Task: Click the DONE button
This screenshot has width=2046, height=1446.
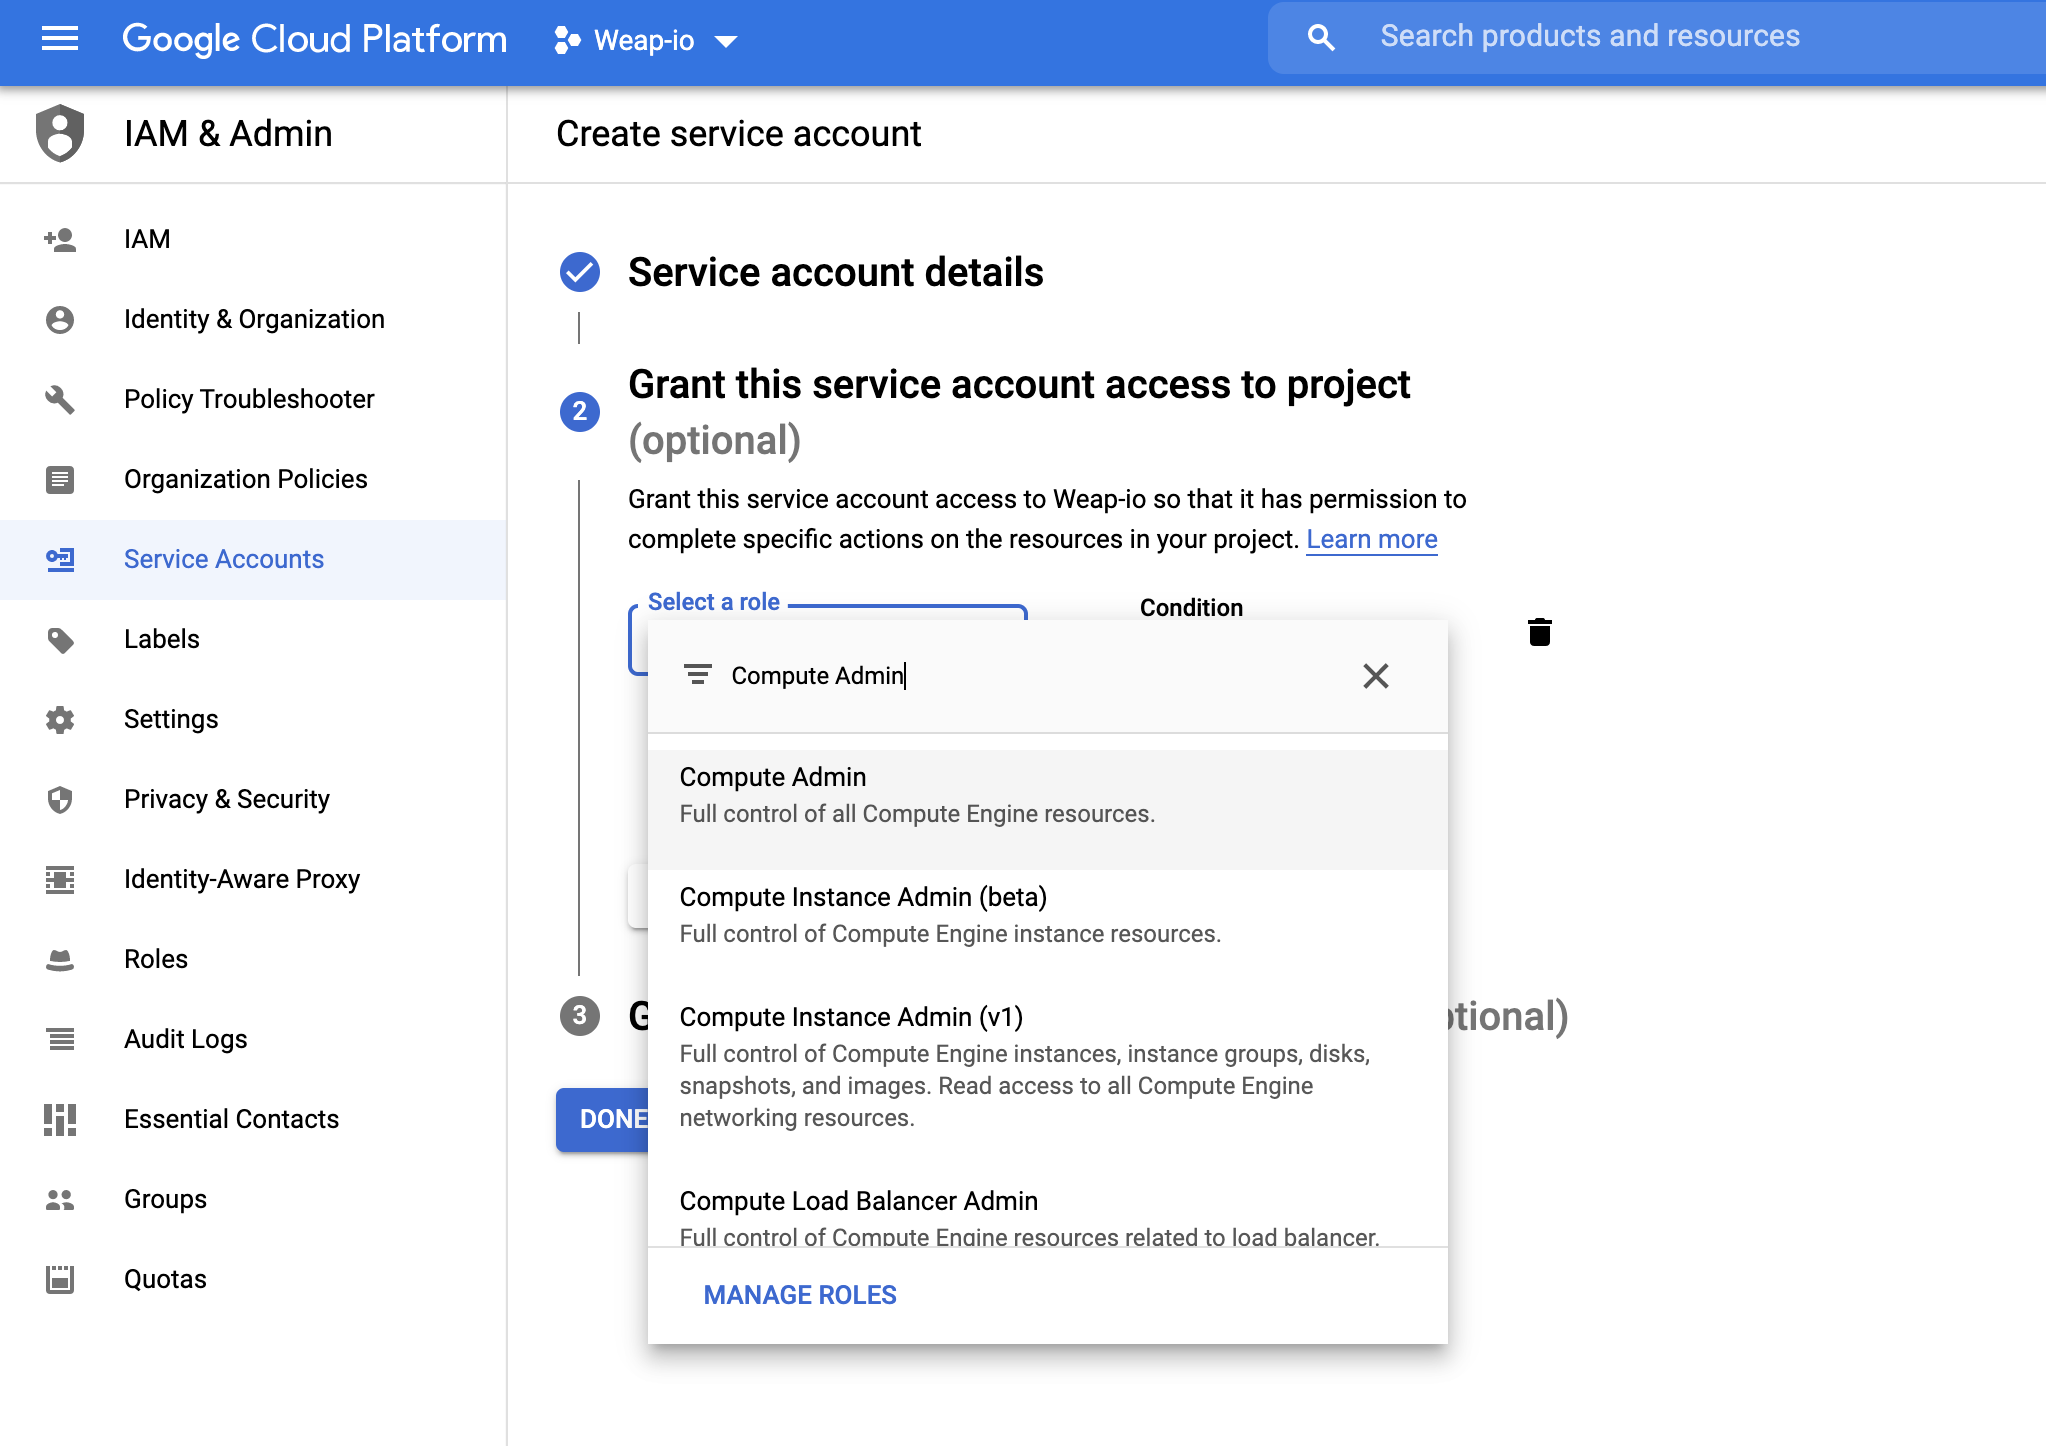Action: pos(603,1119)
